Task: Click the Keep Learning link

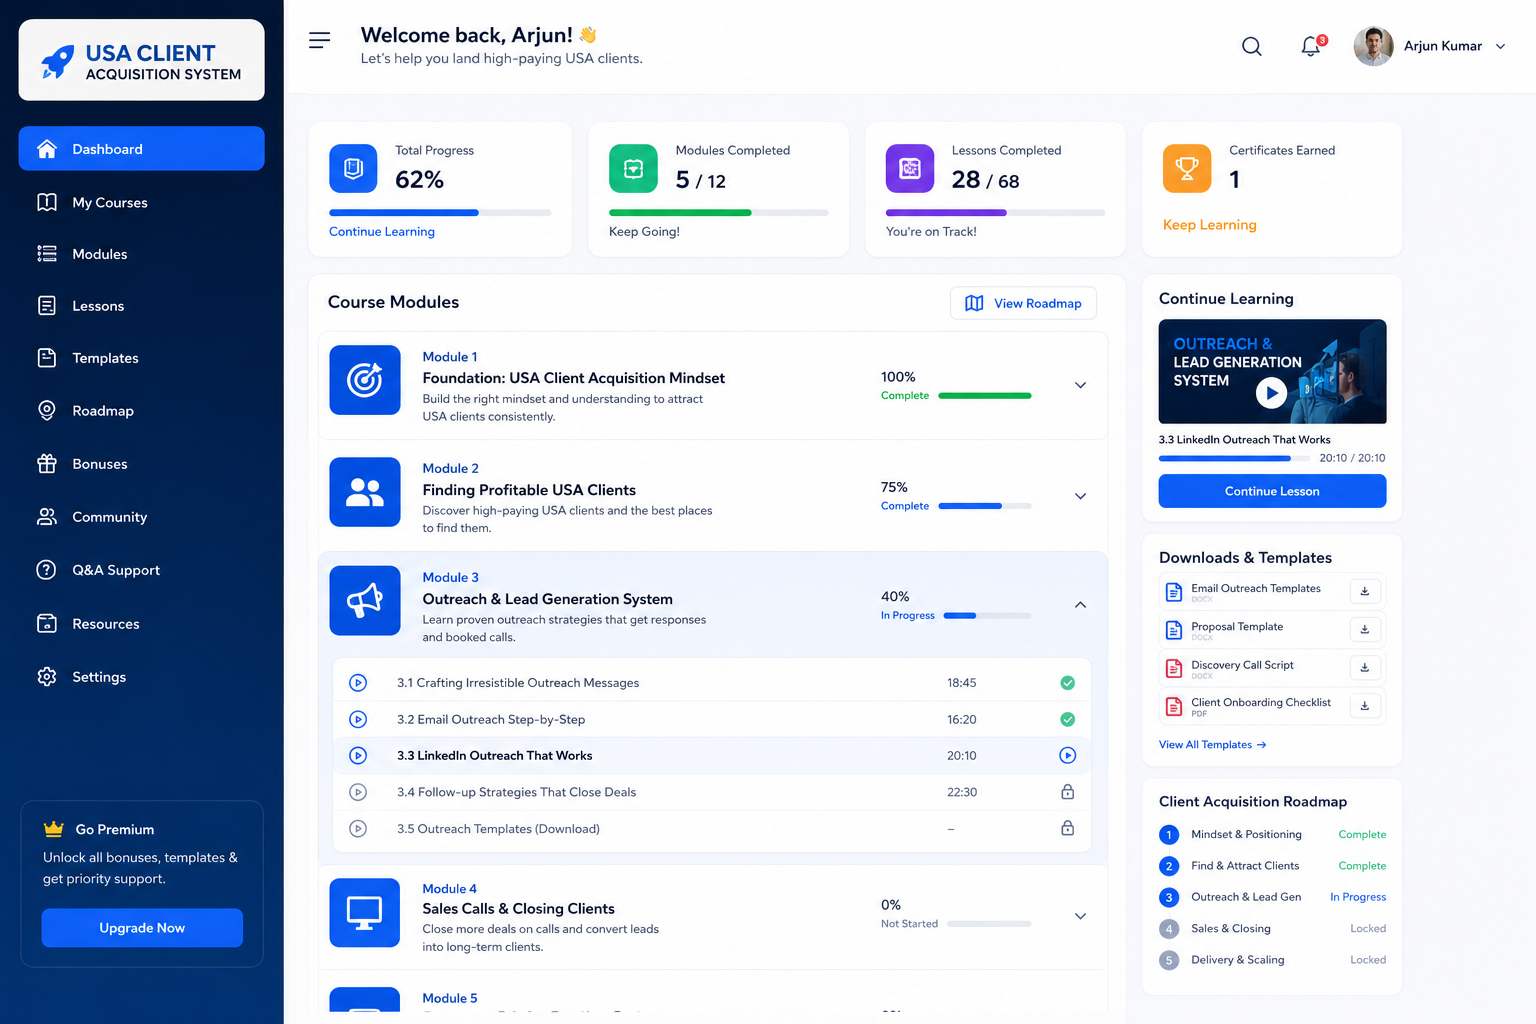Action: pos(1209,225)
